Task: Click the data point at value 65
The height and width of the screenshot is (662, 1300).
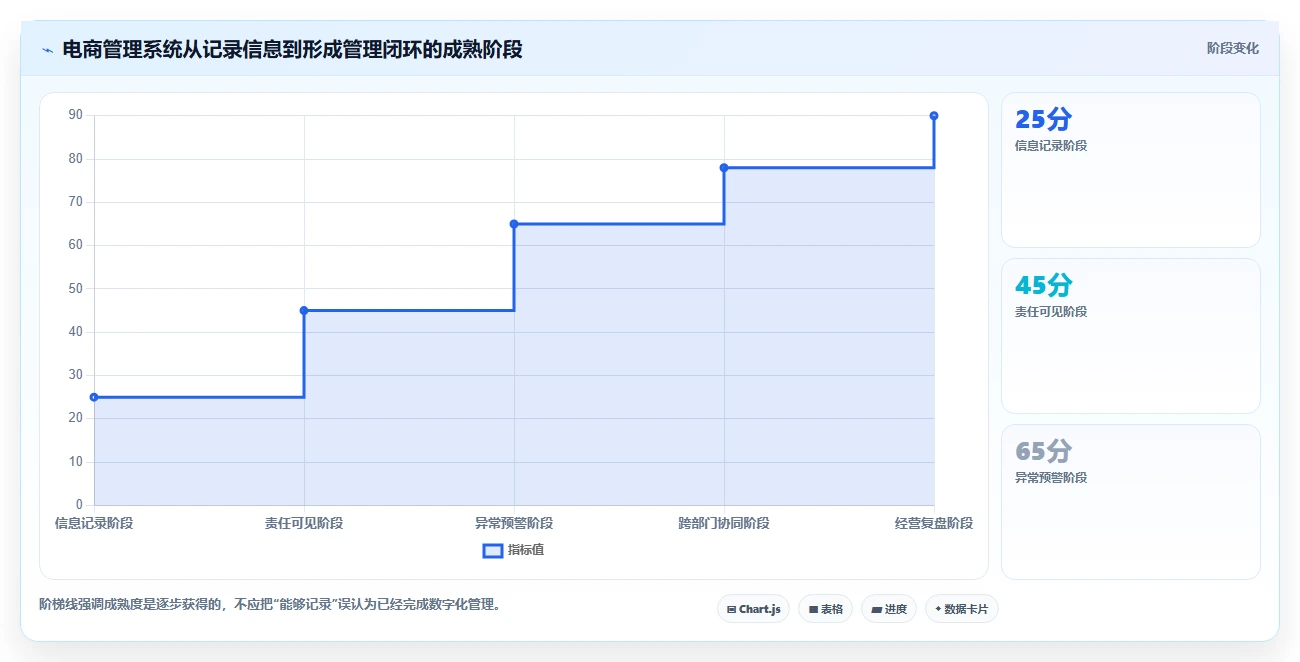Action: (514, 224)
